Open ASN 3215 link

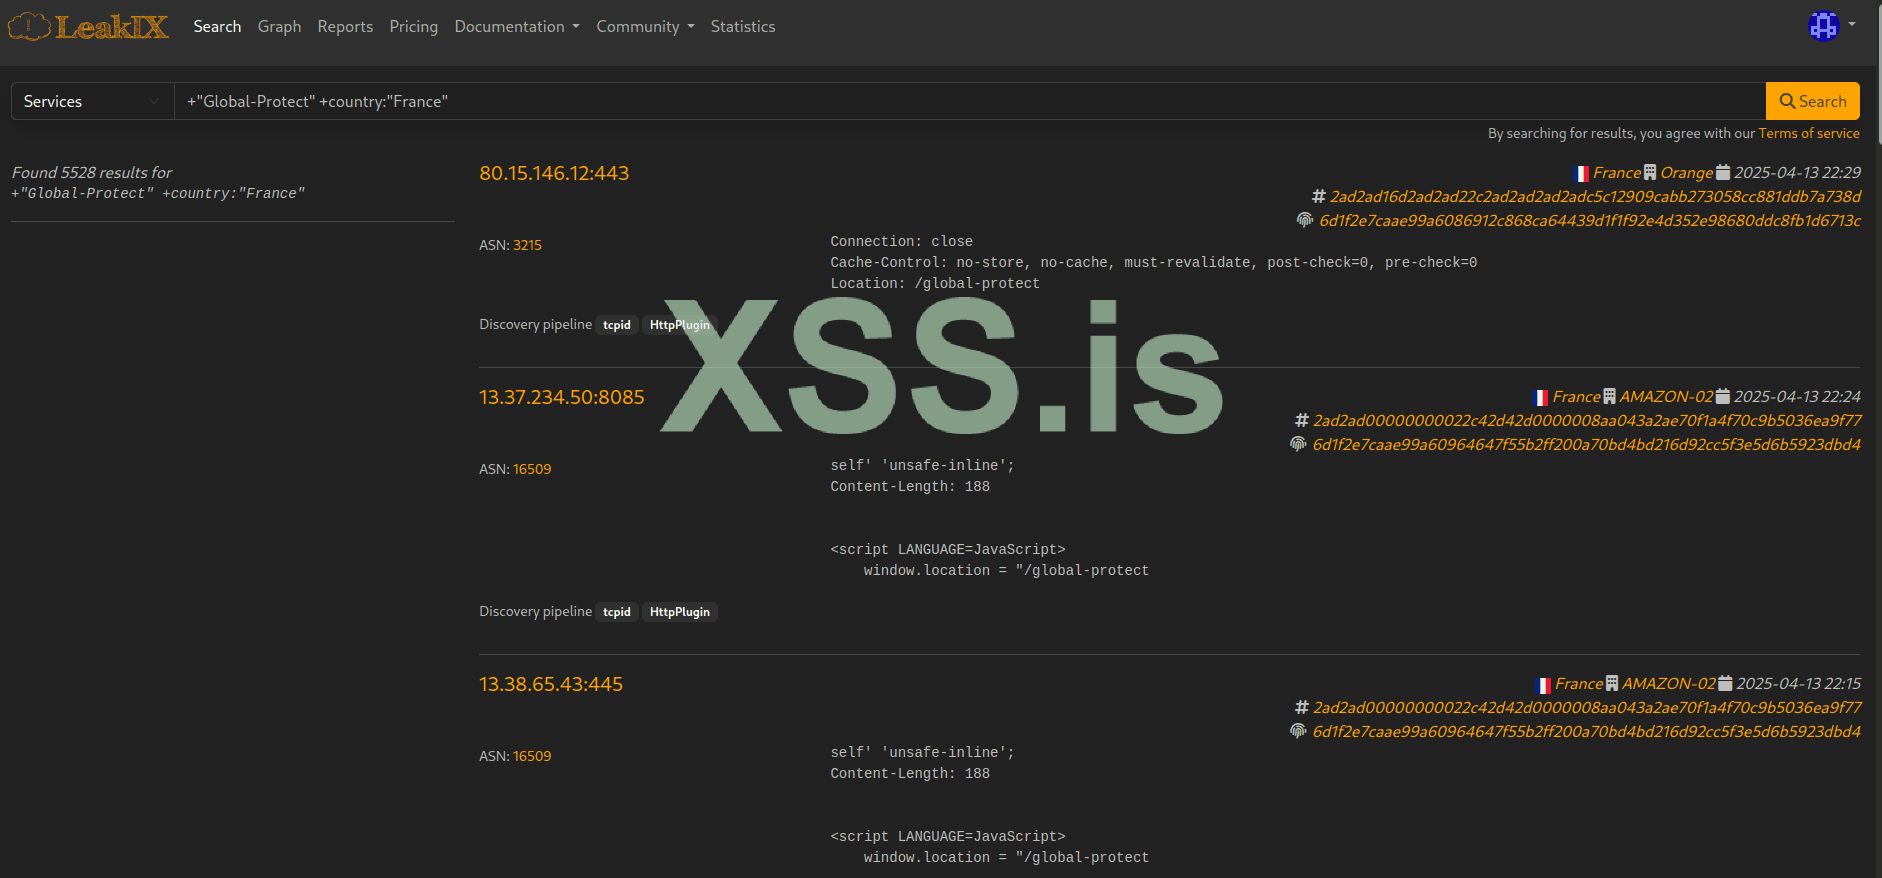coord(527,245)
